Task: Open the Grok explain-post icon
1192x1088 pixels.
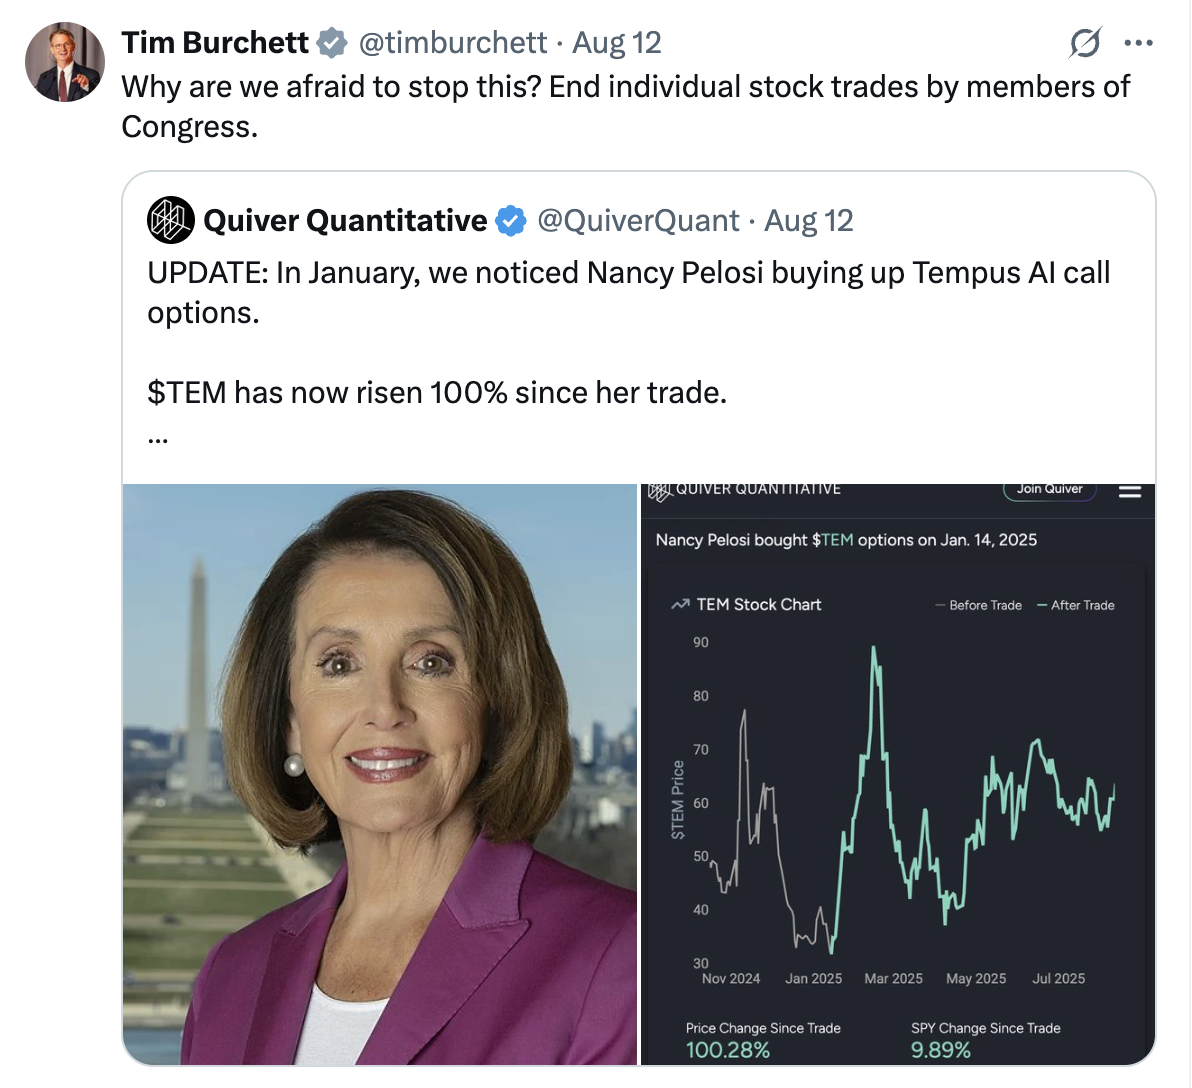Action: (1085, 43)
